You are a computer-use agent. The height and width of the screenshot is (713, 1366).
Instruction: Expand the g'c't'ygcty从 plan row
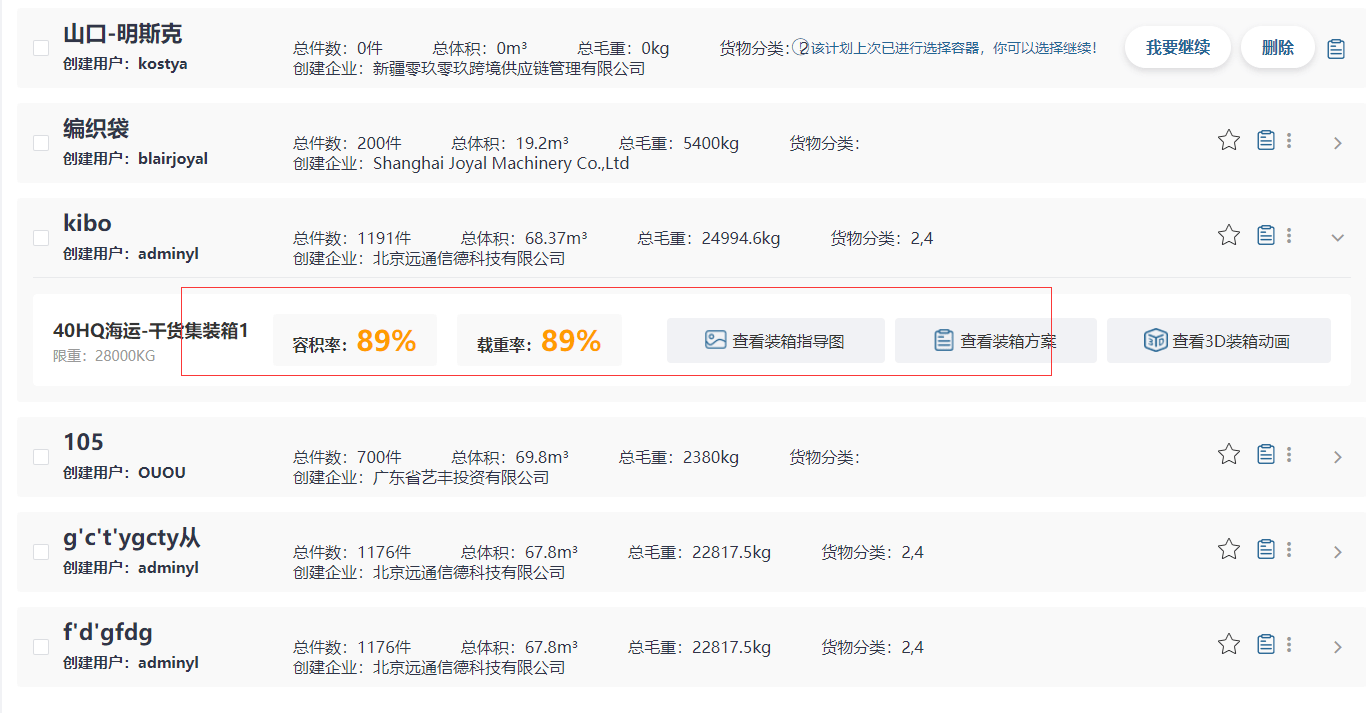pos(1338,552)
